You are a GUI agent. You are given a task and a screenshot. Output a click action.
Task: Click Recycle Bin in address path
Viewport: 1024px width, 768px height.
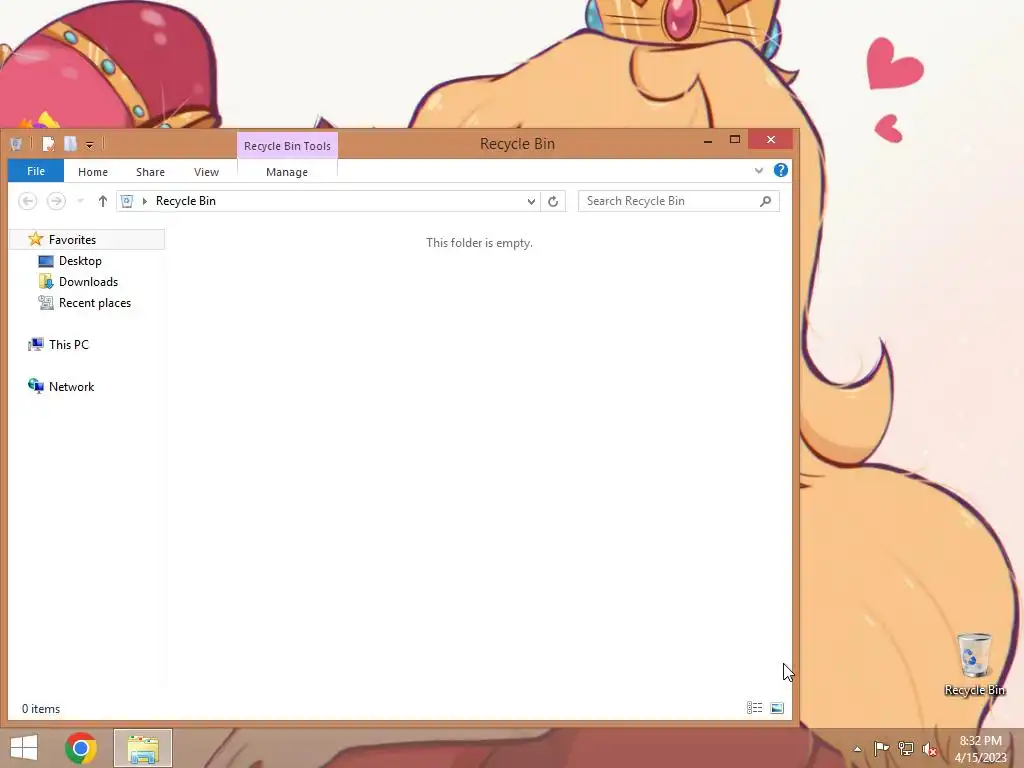[185, 201]
